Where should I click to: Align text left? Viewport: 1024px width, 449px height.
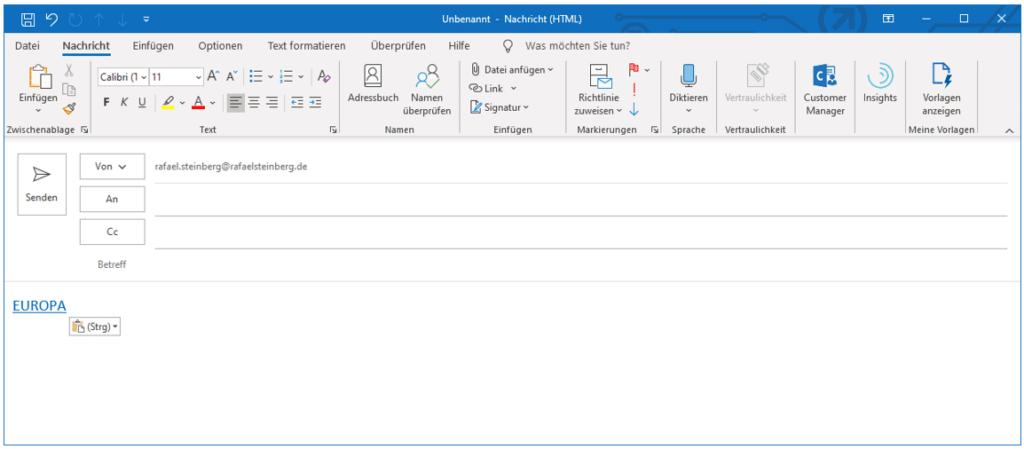(x=236, y=102)
